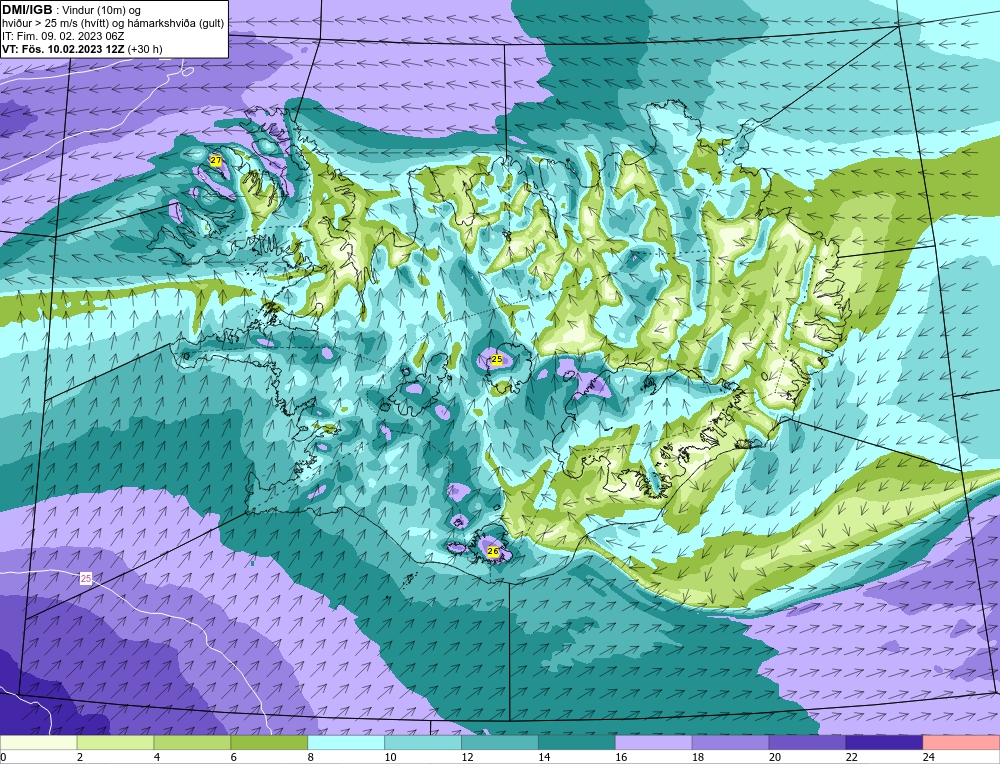Click the legend color between 8 and 10
The height and width of the screenshot is (764, 1000).
pos(346,743)
